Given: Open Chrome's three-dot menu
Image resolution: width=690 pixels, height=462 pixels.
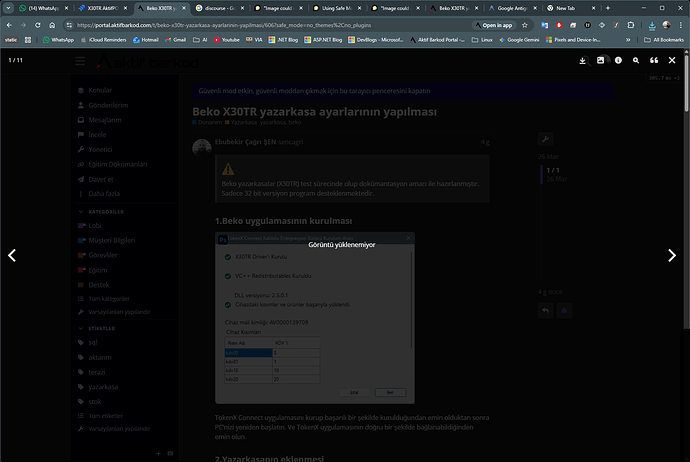Looking at the screenshot, I should pos(681,25).
